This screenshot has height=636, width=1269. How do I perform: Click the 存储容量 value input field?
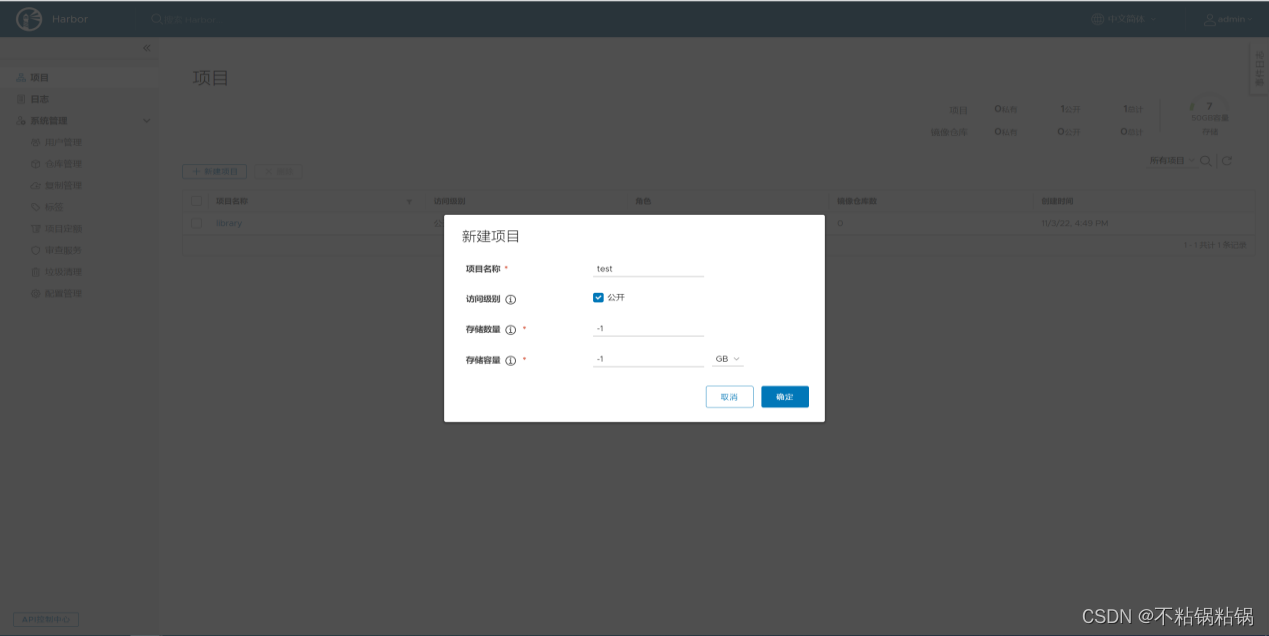(648, 359)
